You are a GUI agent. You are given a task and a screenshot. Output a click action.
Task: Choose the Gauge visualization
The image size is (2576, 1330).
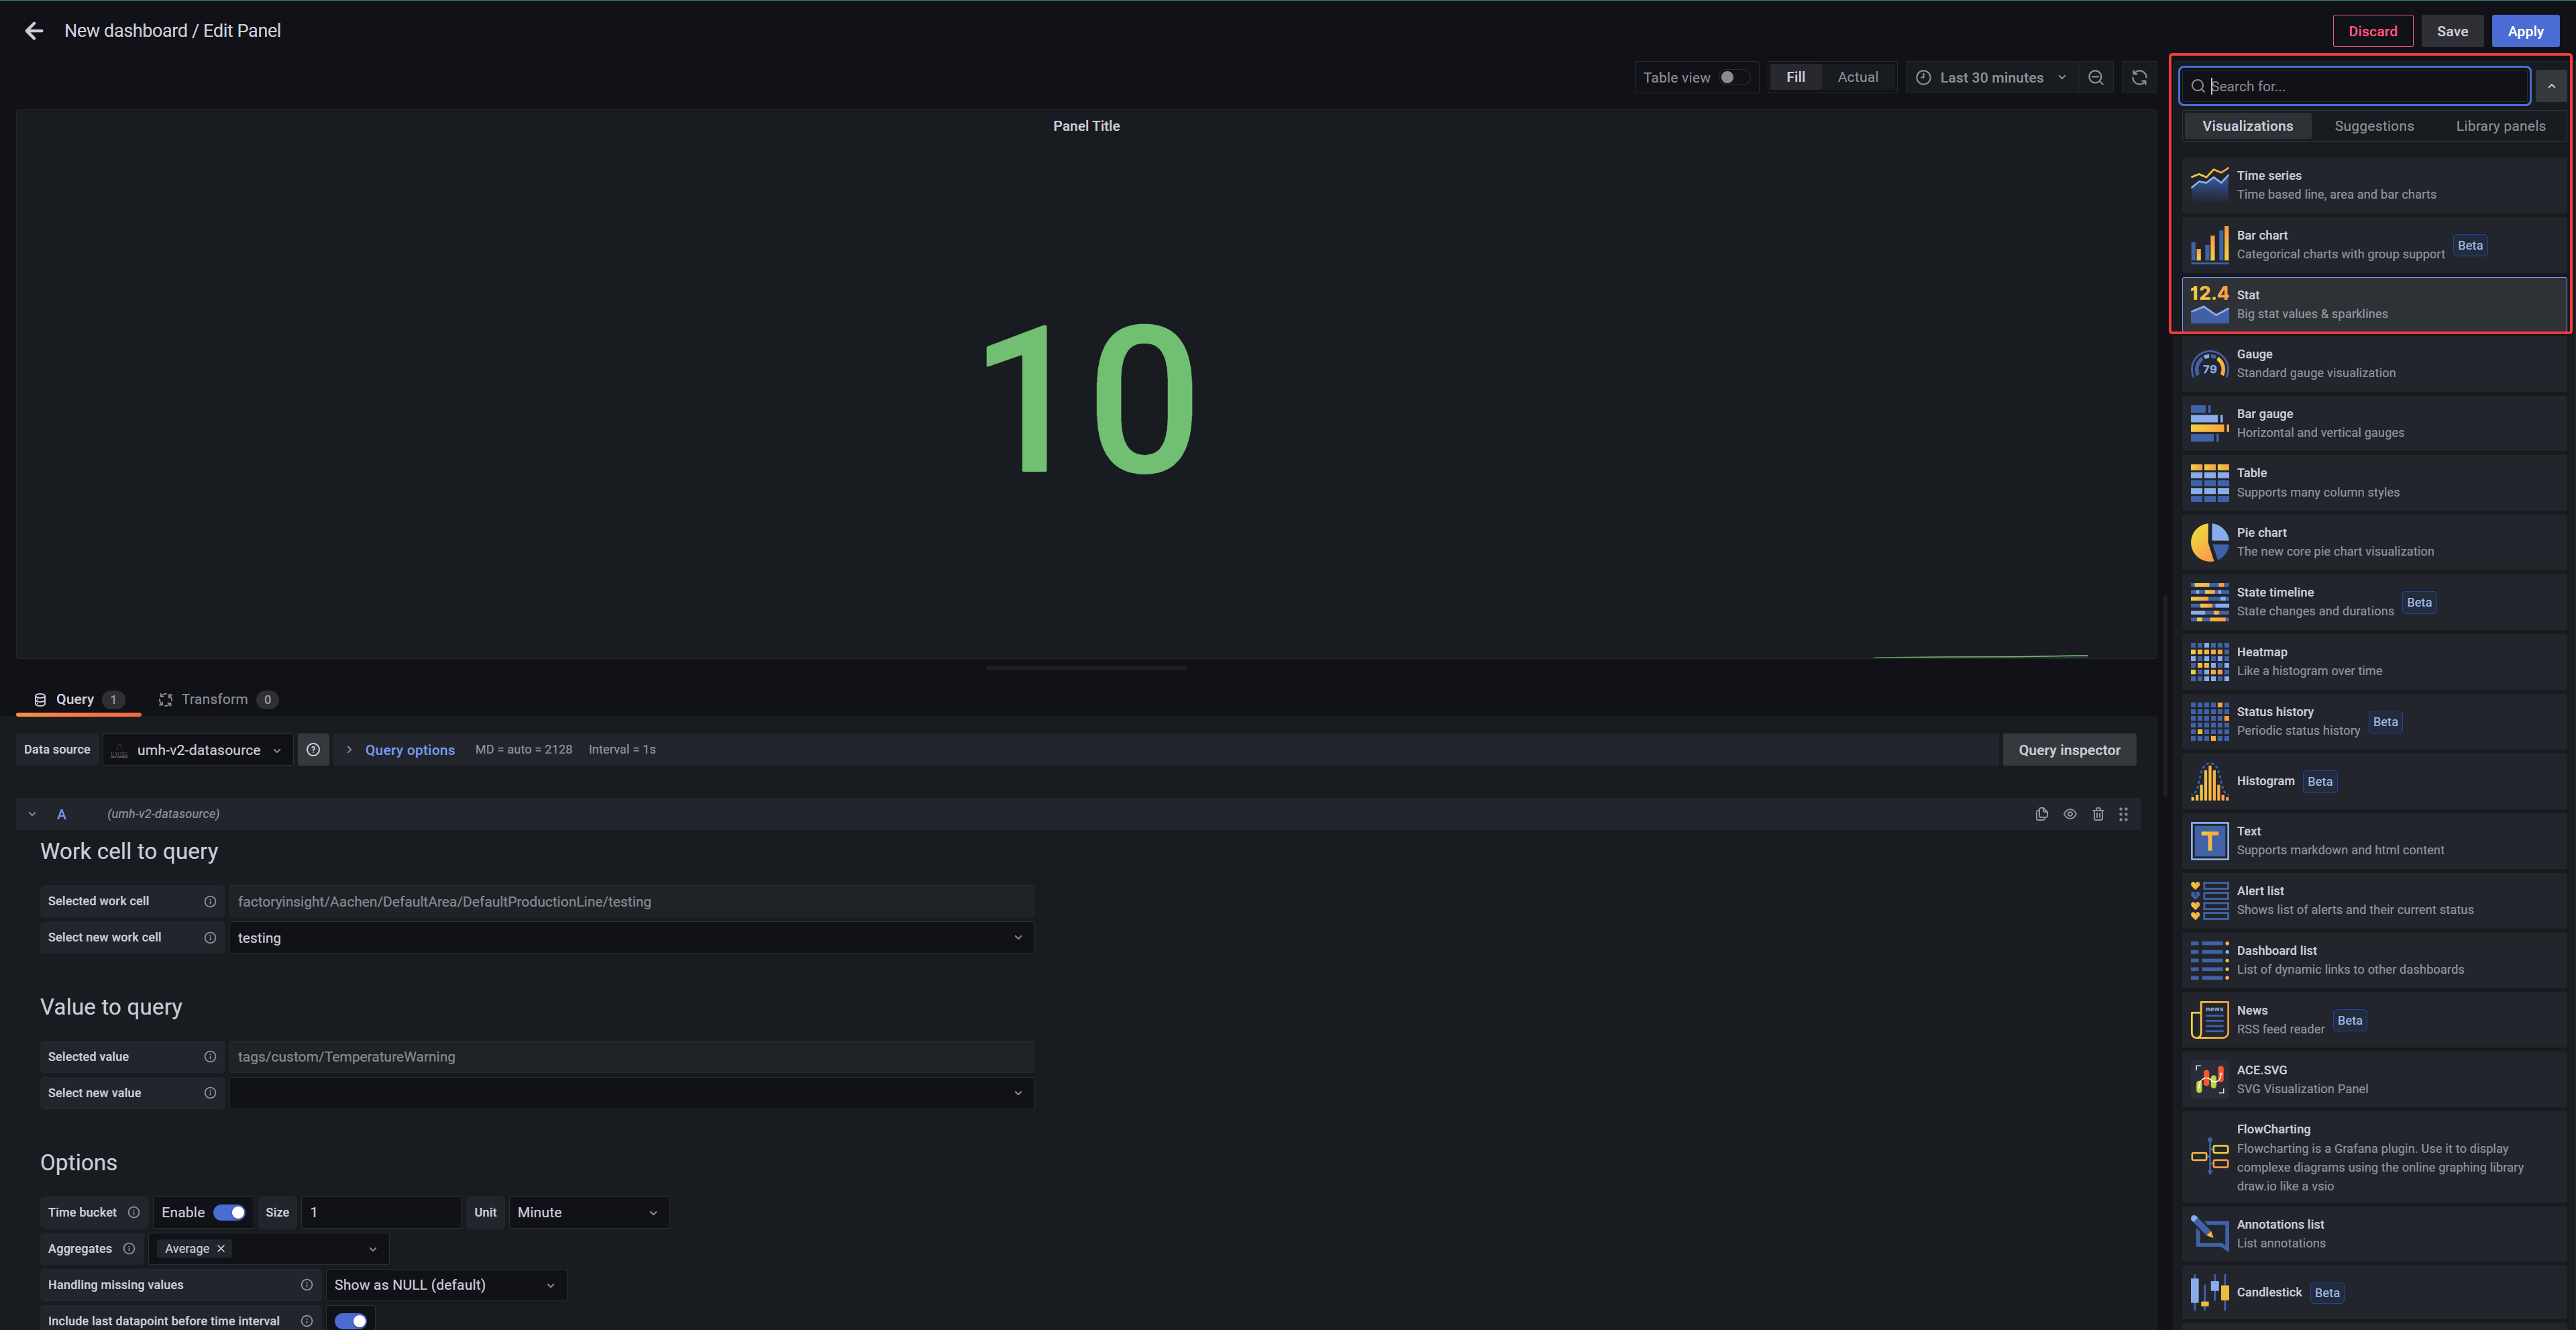click(x=2374, y=364)
